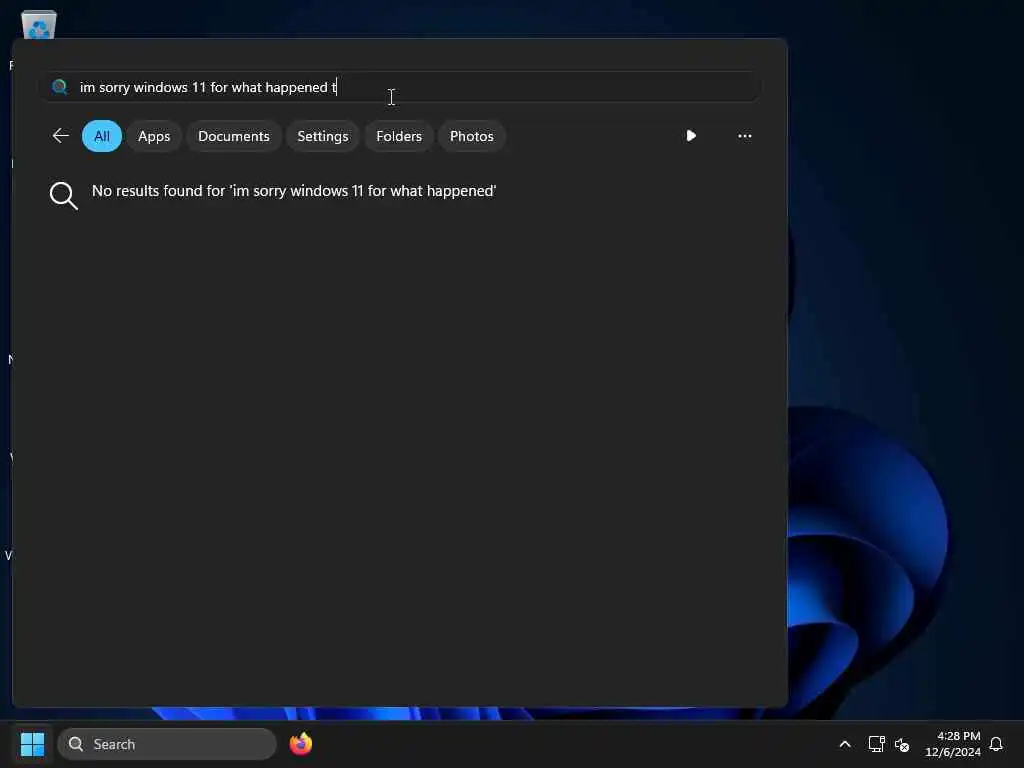Screen dimensions: 1024x768
Task: Open the clock showing 4:28 PM
Action: tap(953, 744)
